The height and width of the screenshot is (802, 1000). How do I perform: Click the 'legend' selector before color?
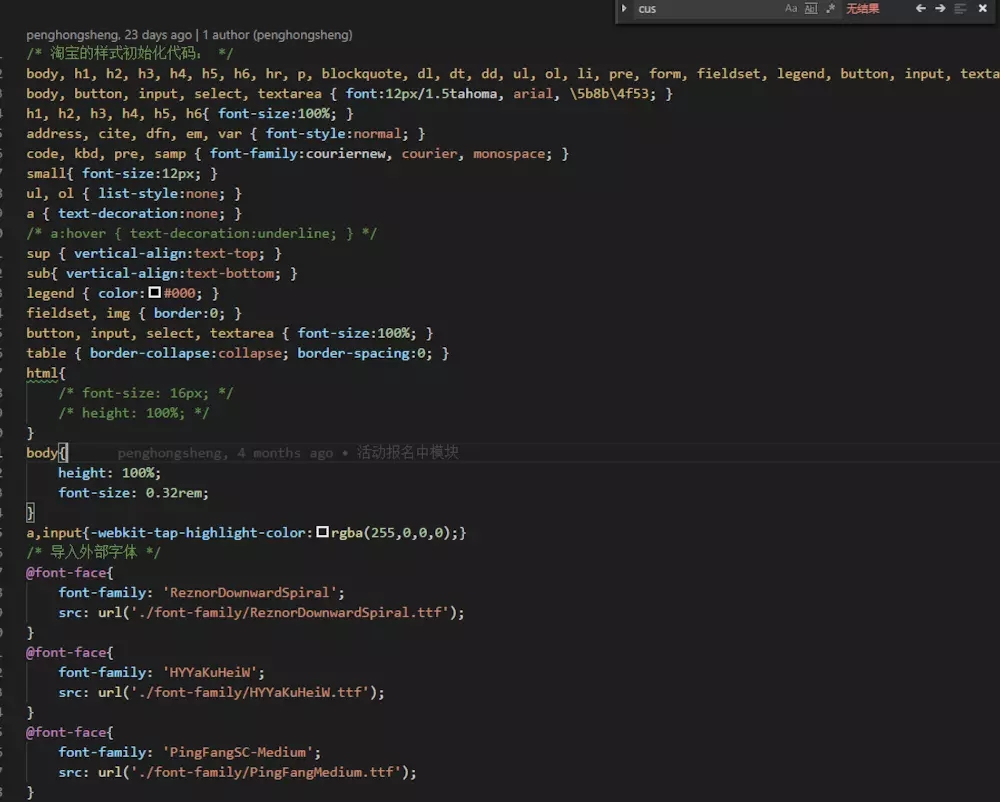(x=50, y=293)
